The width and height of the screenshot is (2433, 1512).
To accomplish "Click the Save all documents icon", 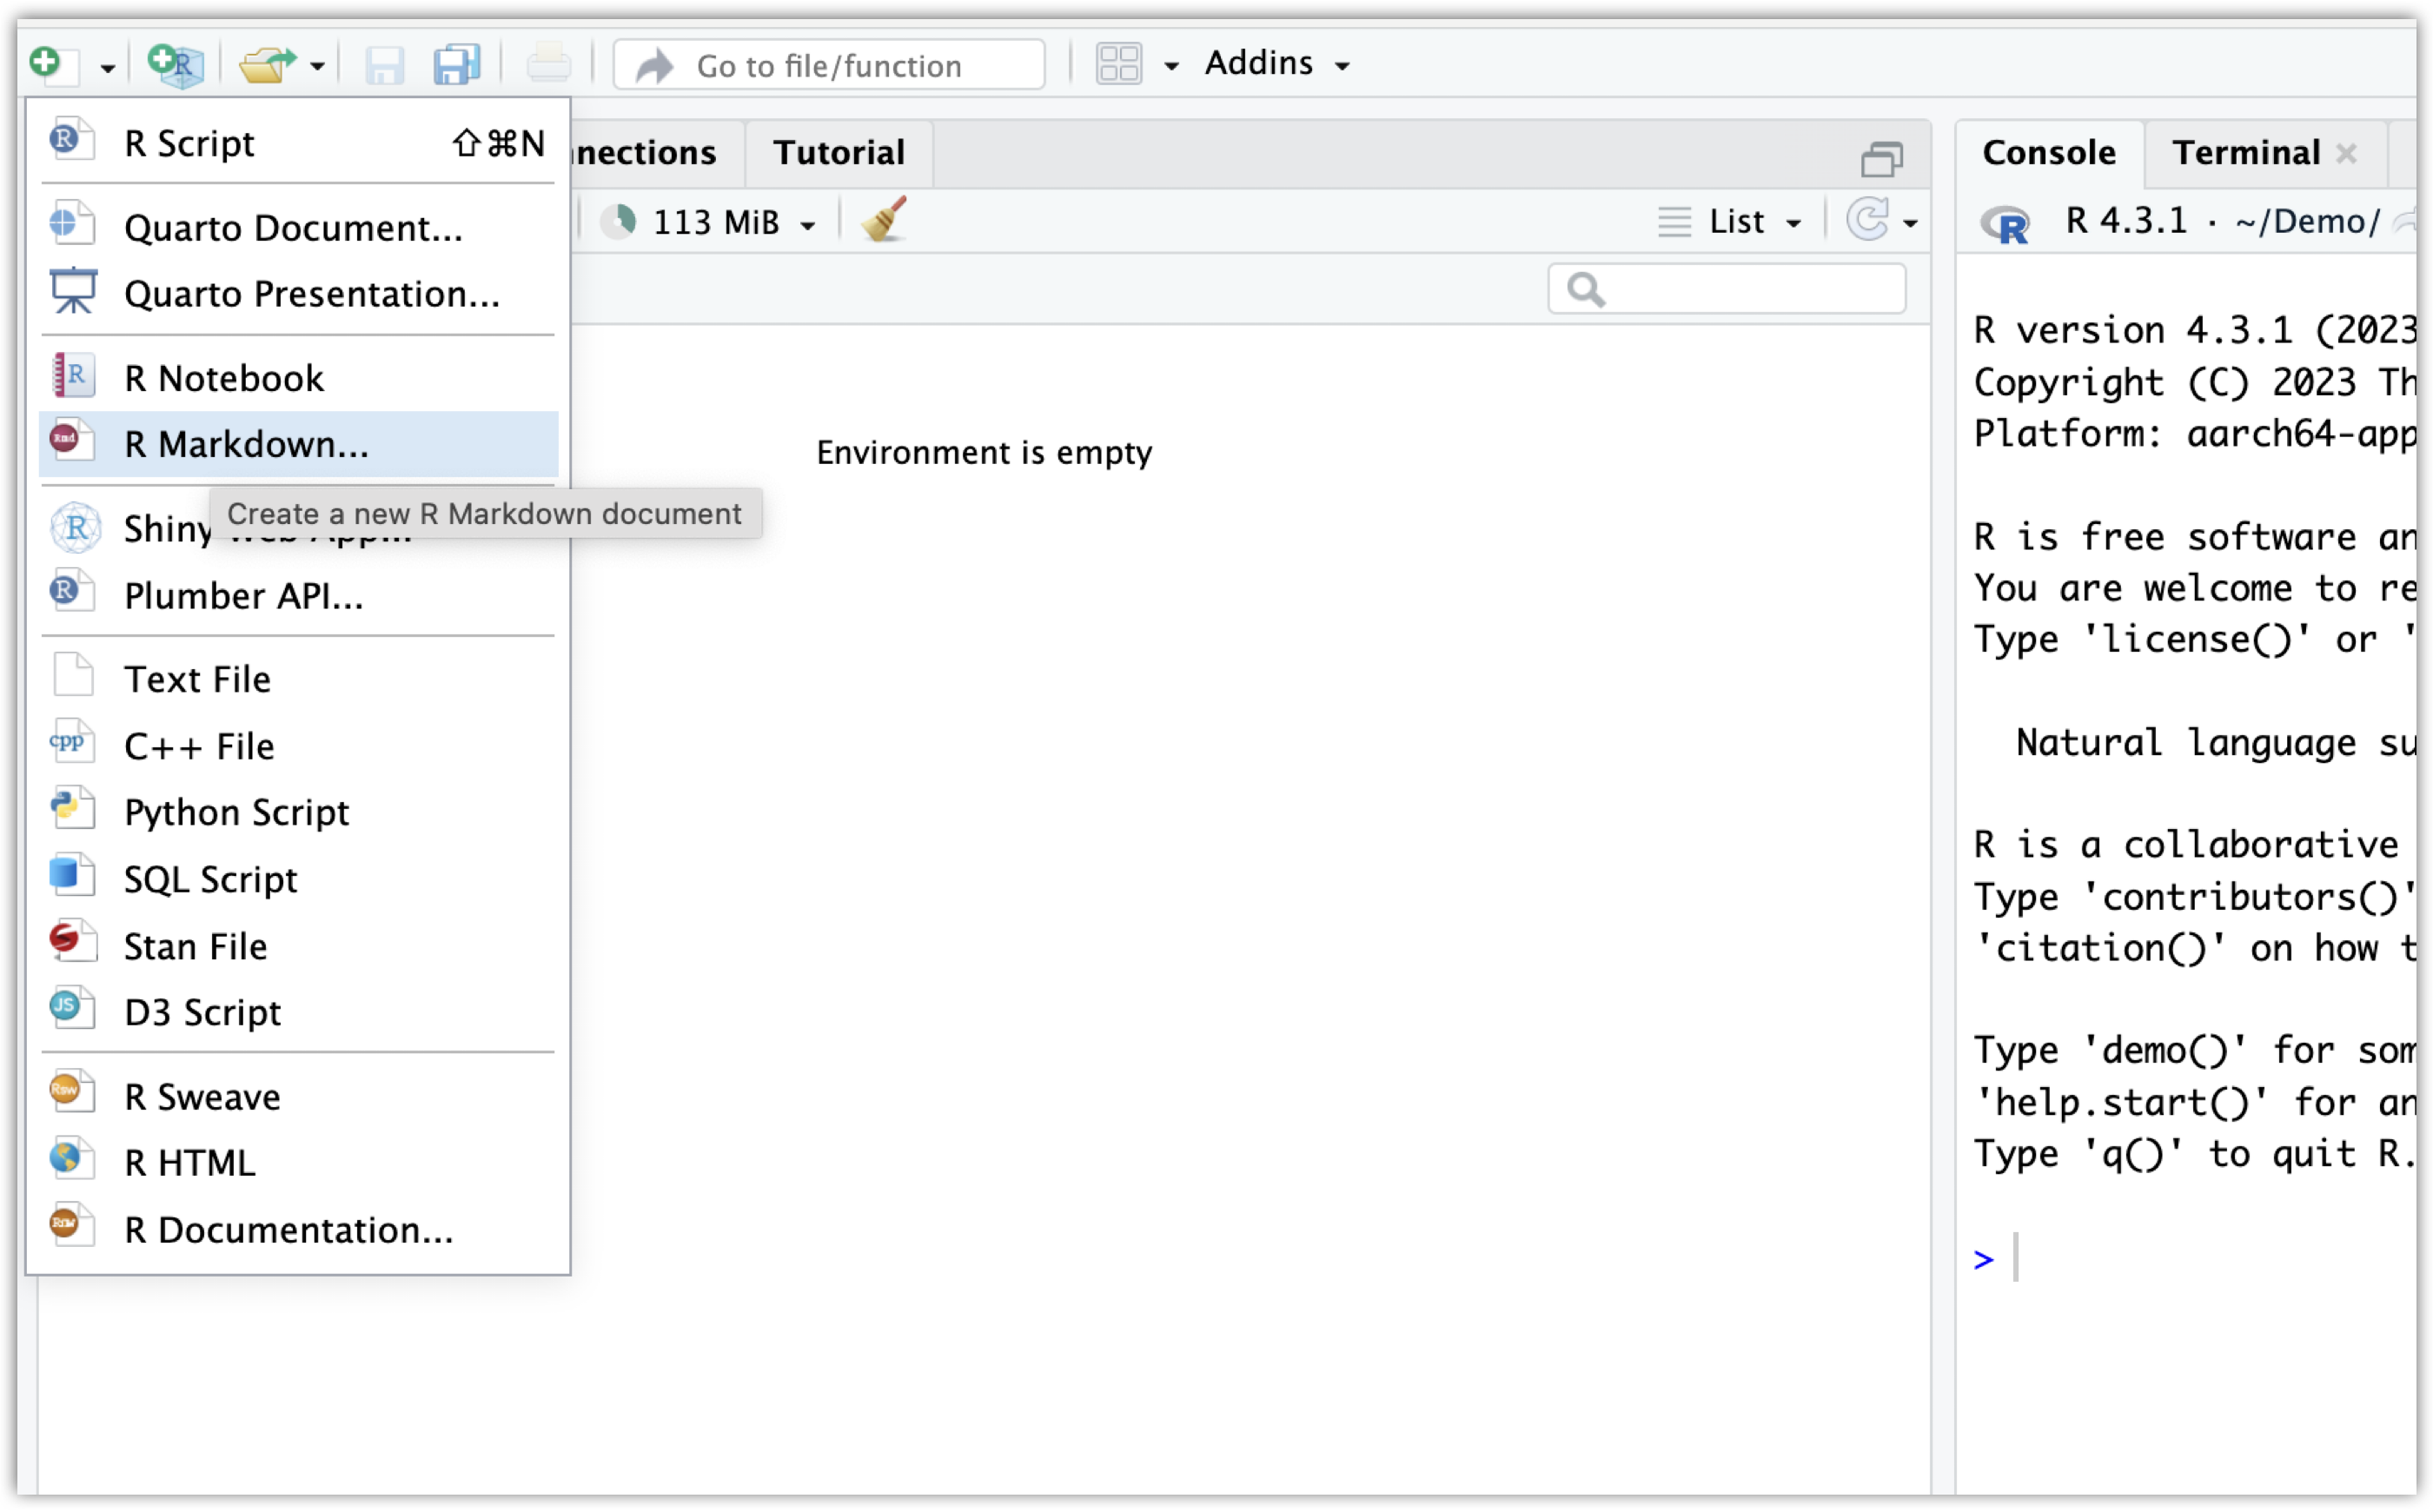I will pos(457,65).
